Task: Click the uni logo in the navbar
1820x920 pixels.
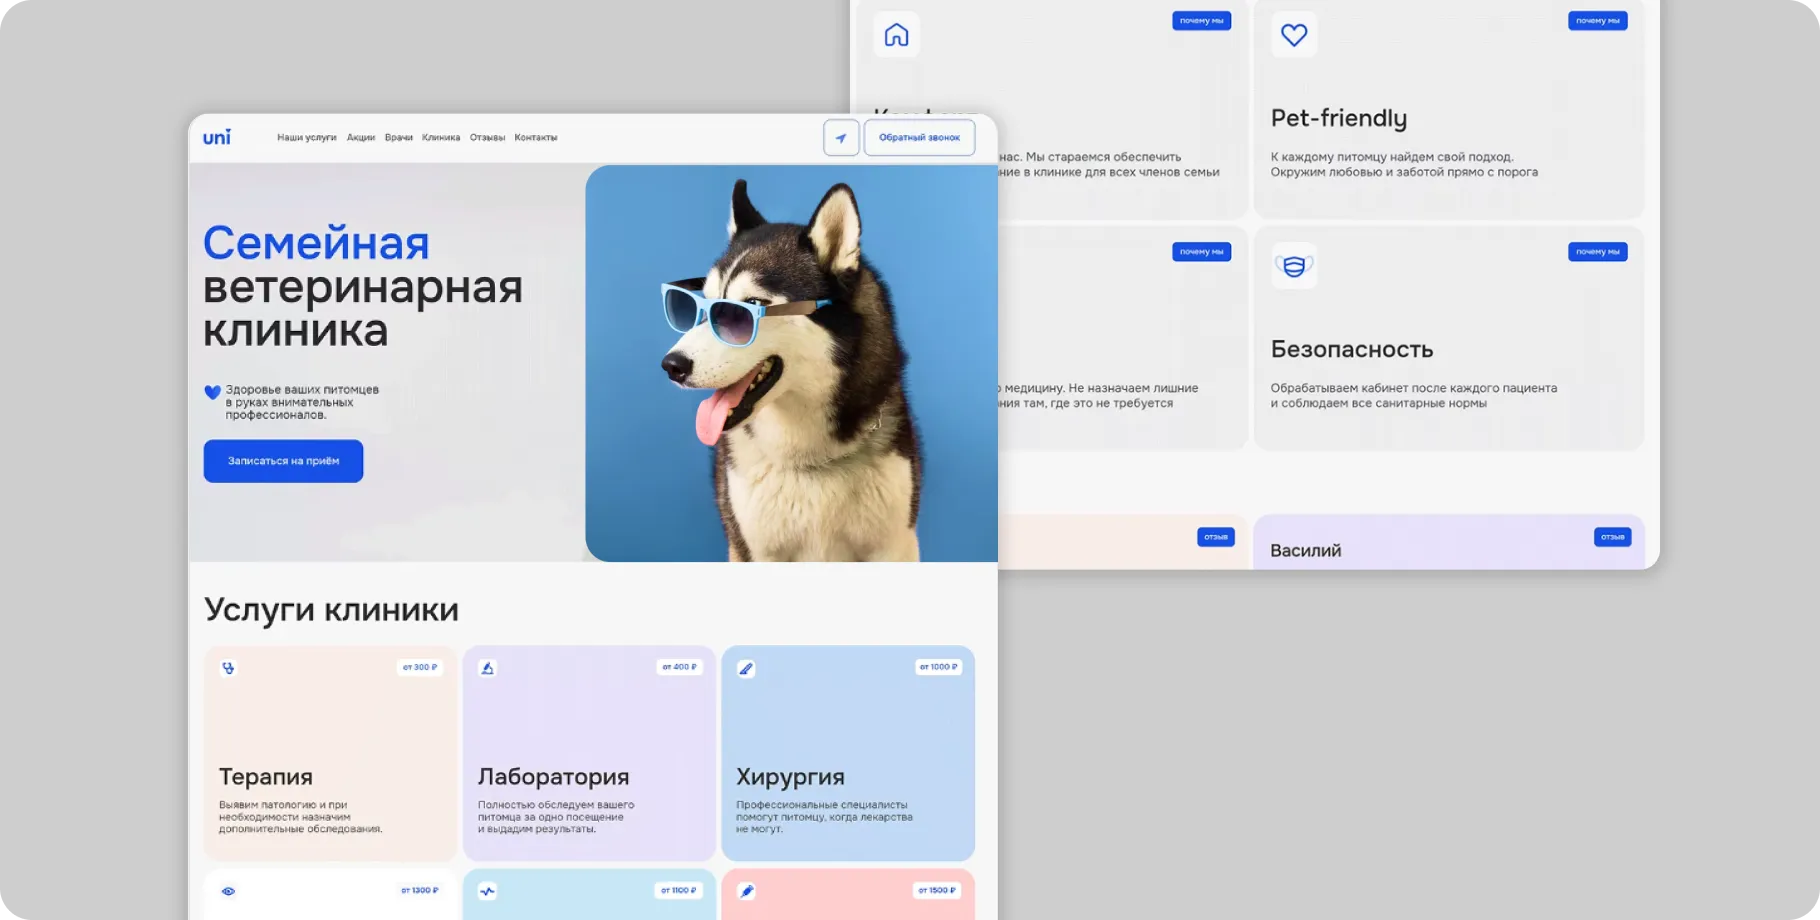Action: (x=217, y=137)
